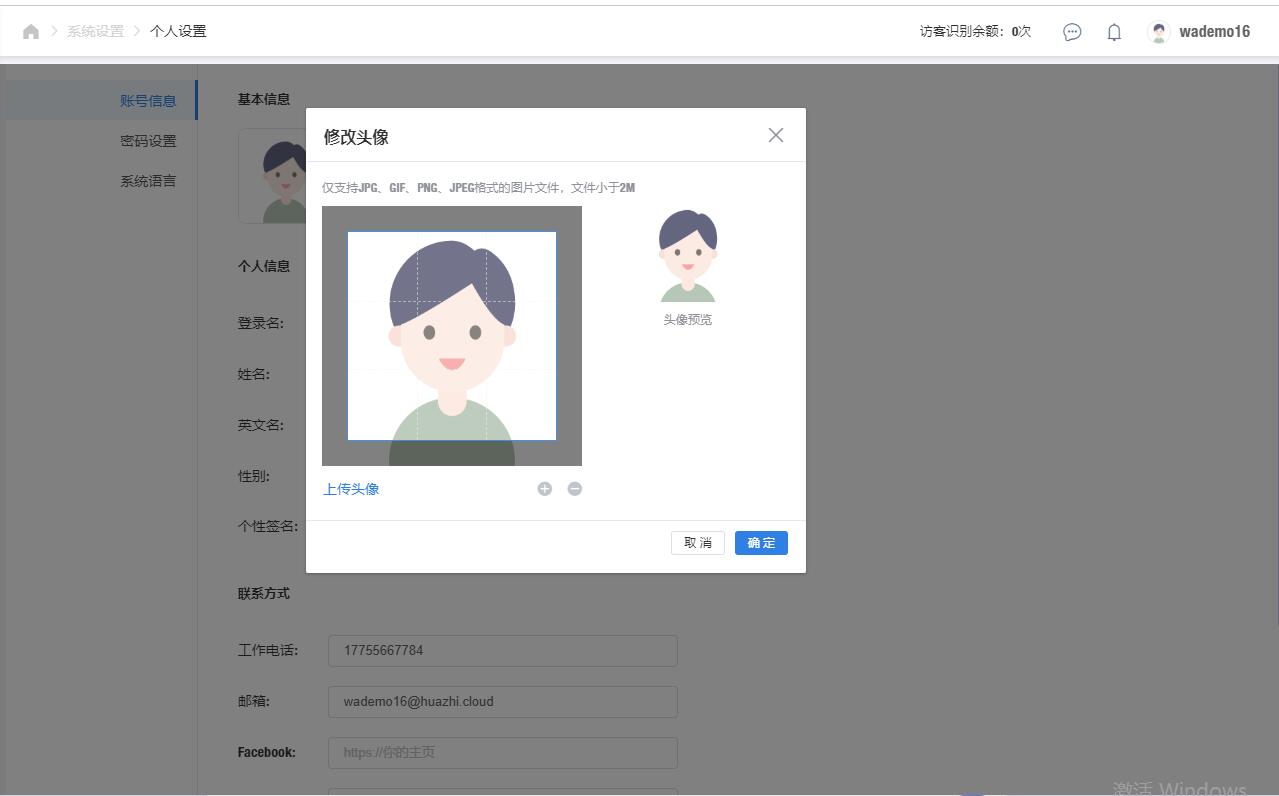Switch to 密码设置 sidebar tab
The image size is (1279, 796).
[x=148, y=141]
